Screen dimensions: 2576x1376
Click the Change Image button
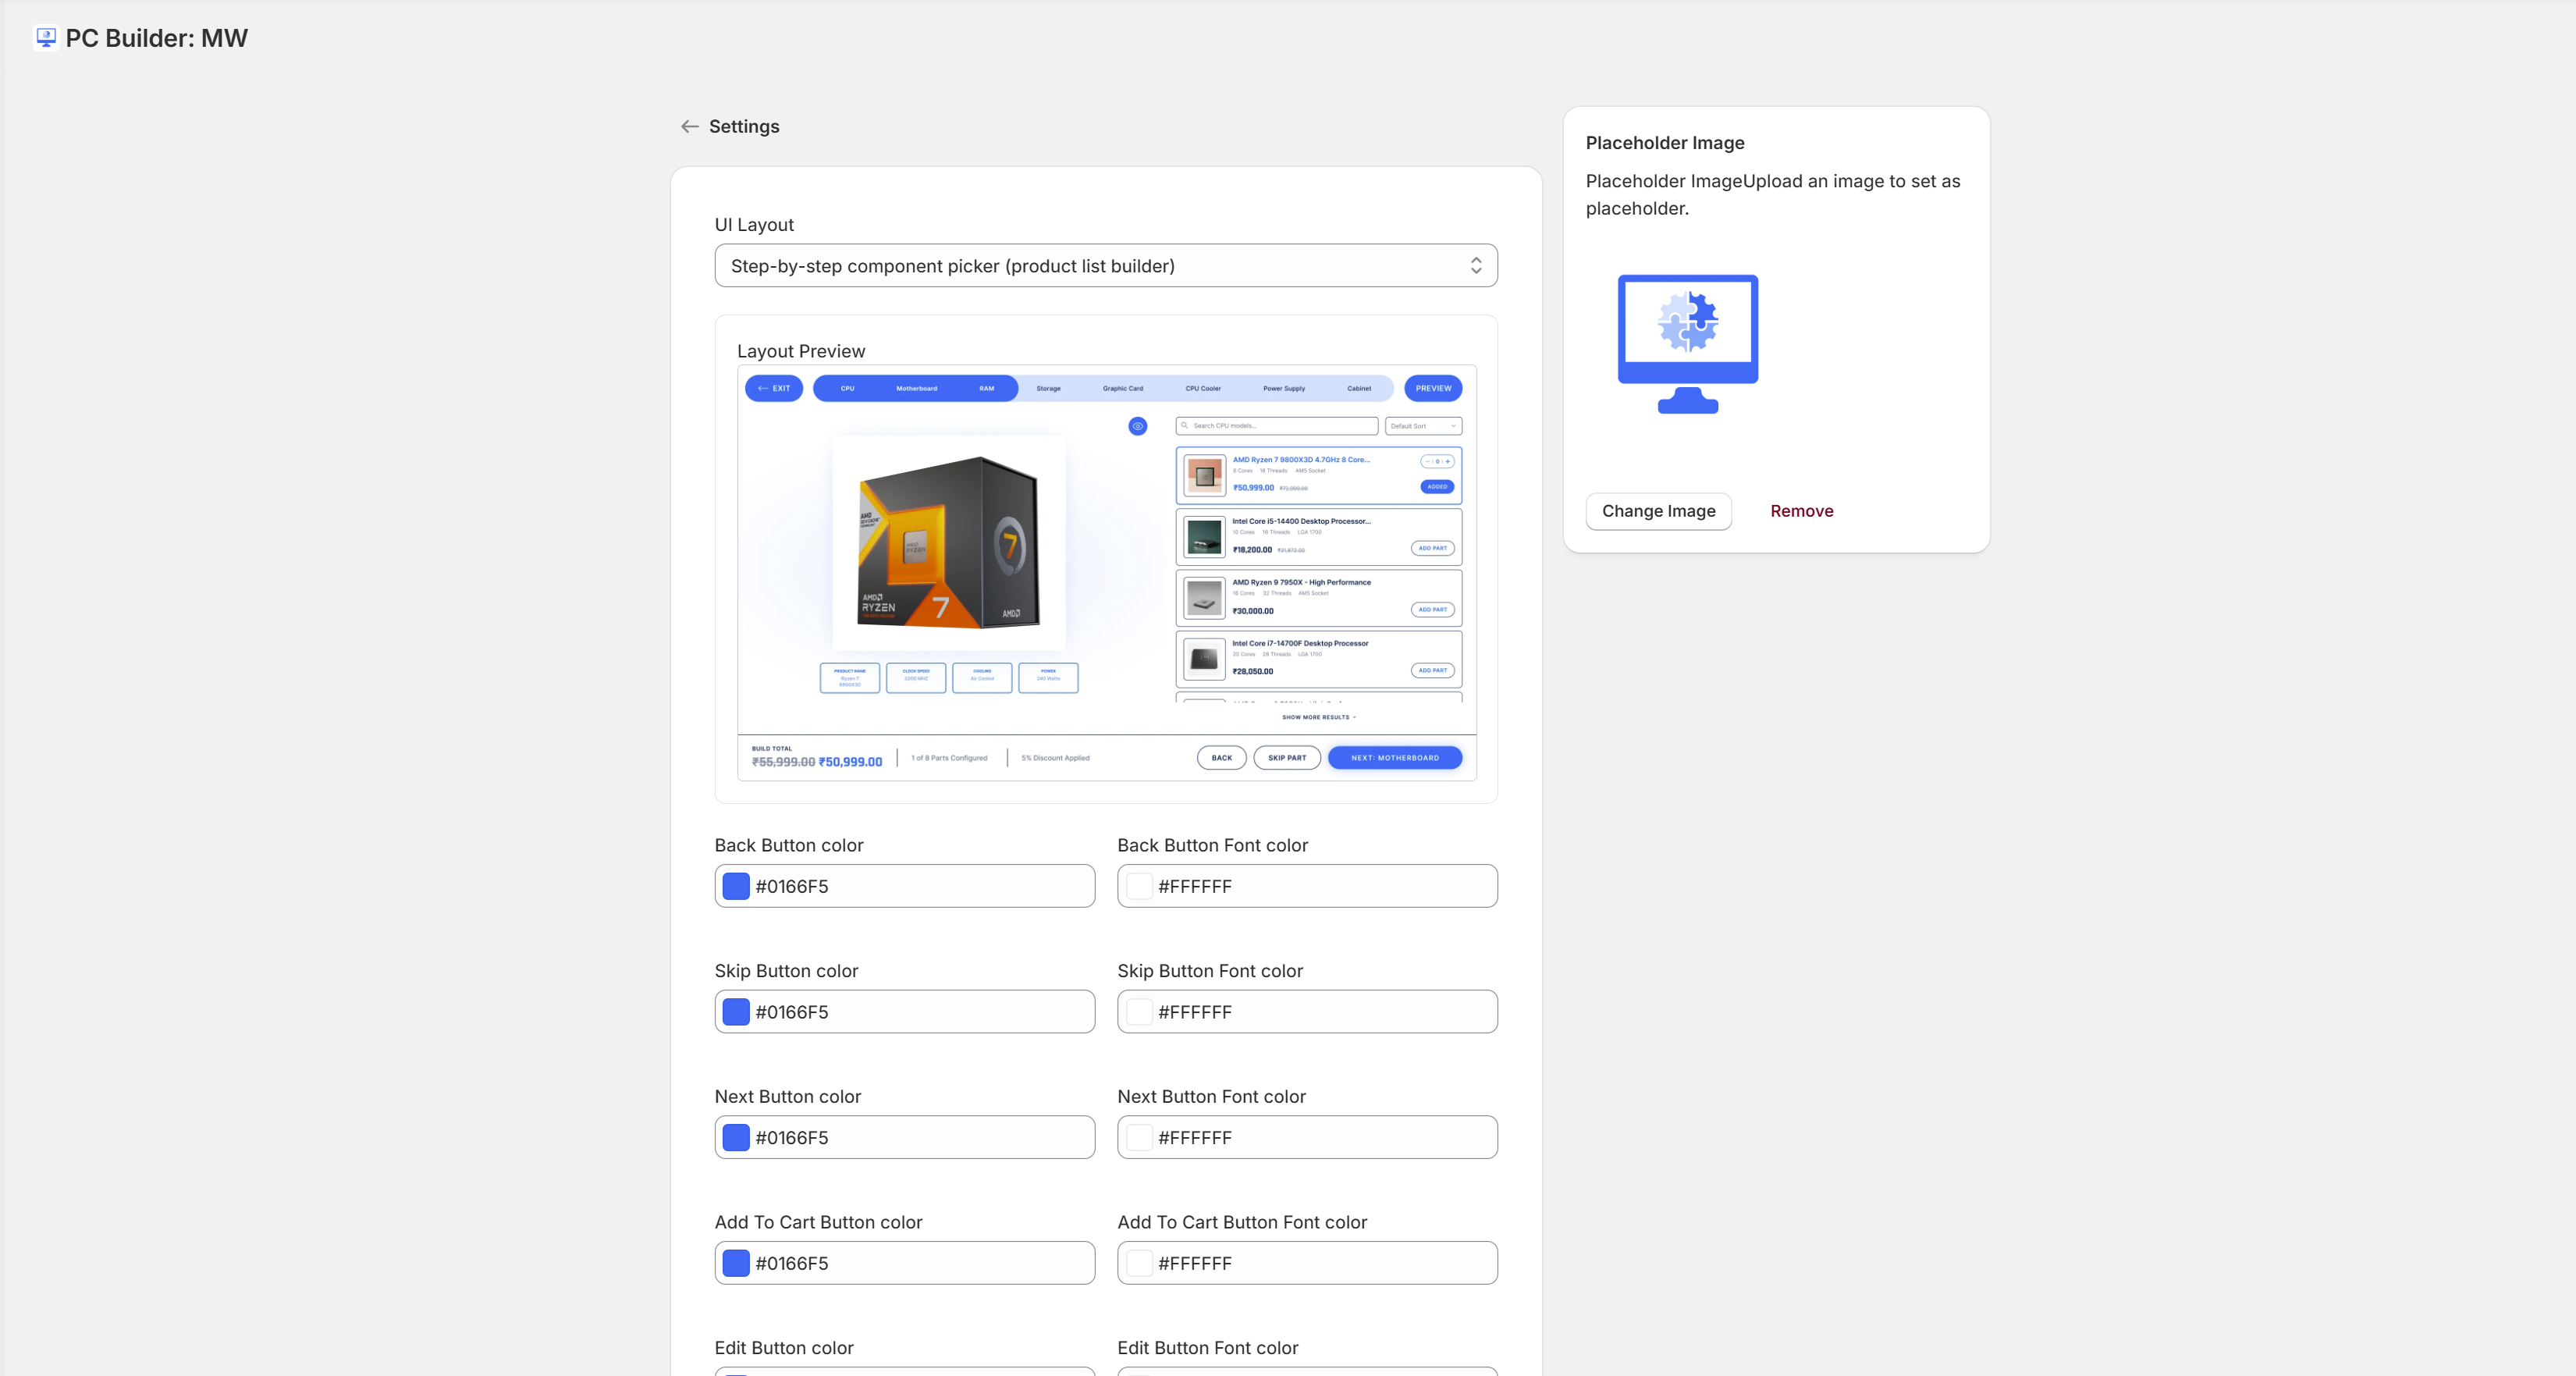pyautogui.click(x=1657, y=511)
